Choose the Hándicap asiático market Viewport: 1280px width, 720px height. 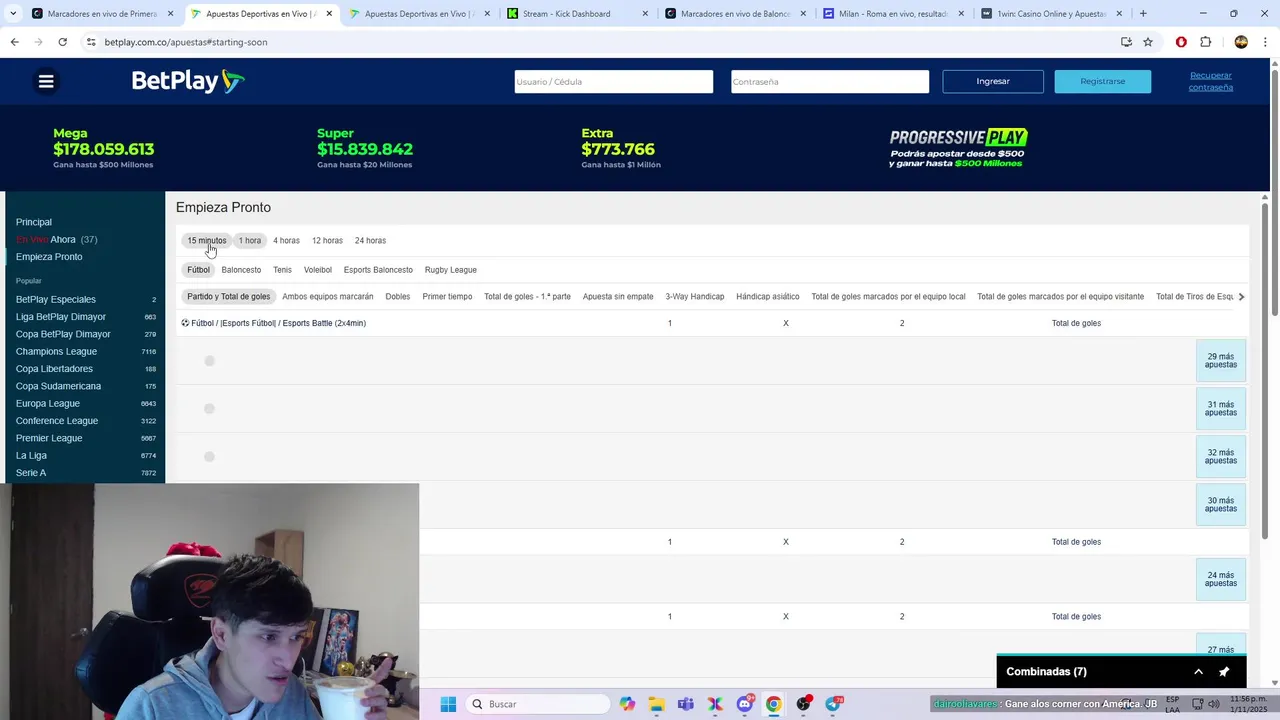click(768, 297)
